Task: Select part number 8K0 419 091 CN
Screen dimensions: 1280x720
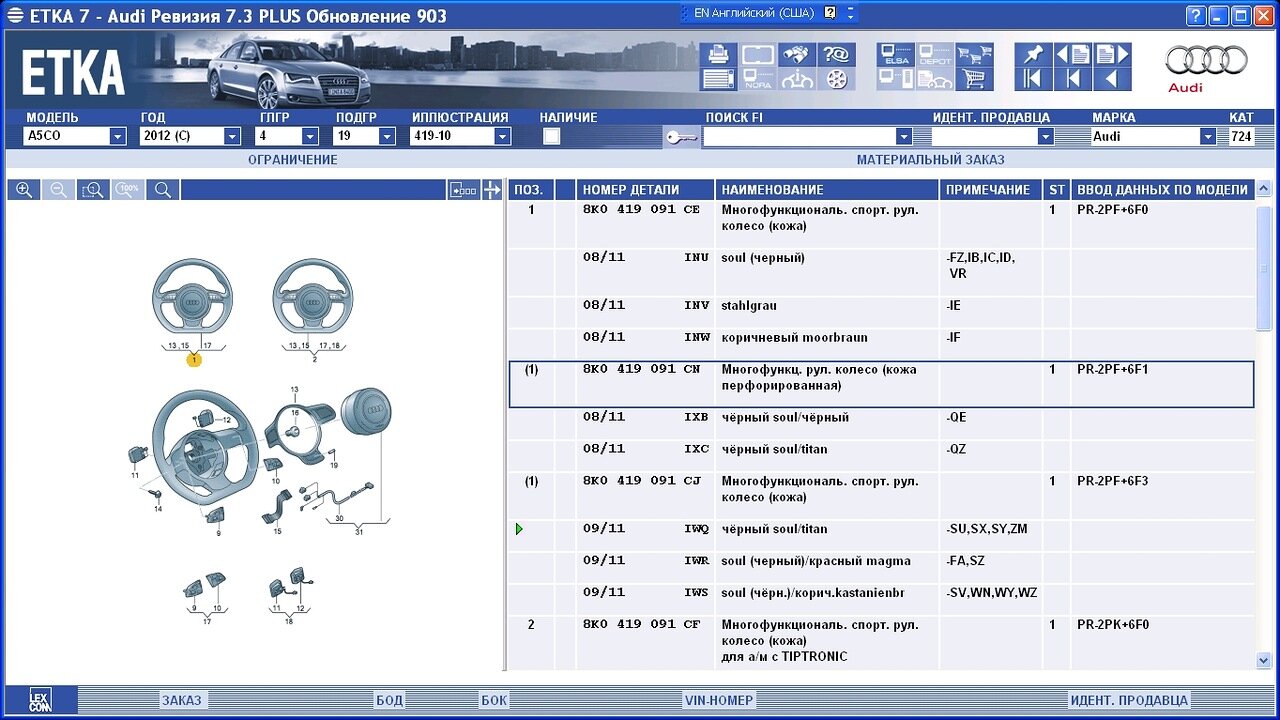Action: tap(642, 369)
